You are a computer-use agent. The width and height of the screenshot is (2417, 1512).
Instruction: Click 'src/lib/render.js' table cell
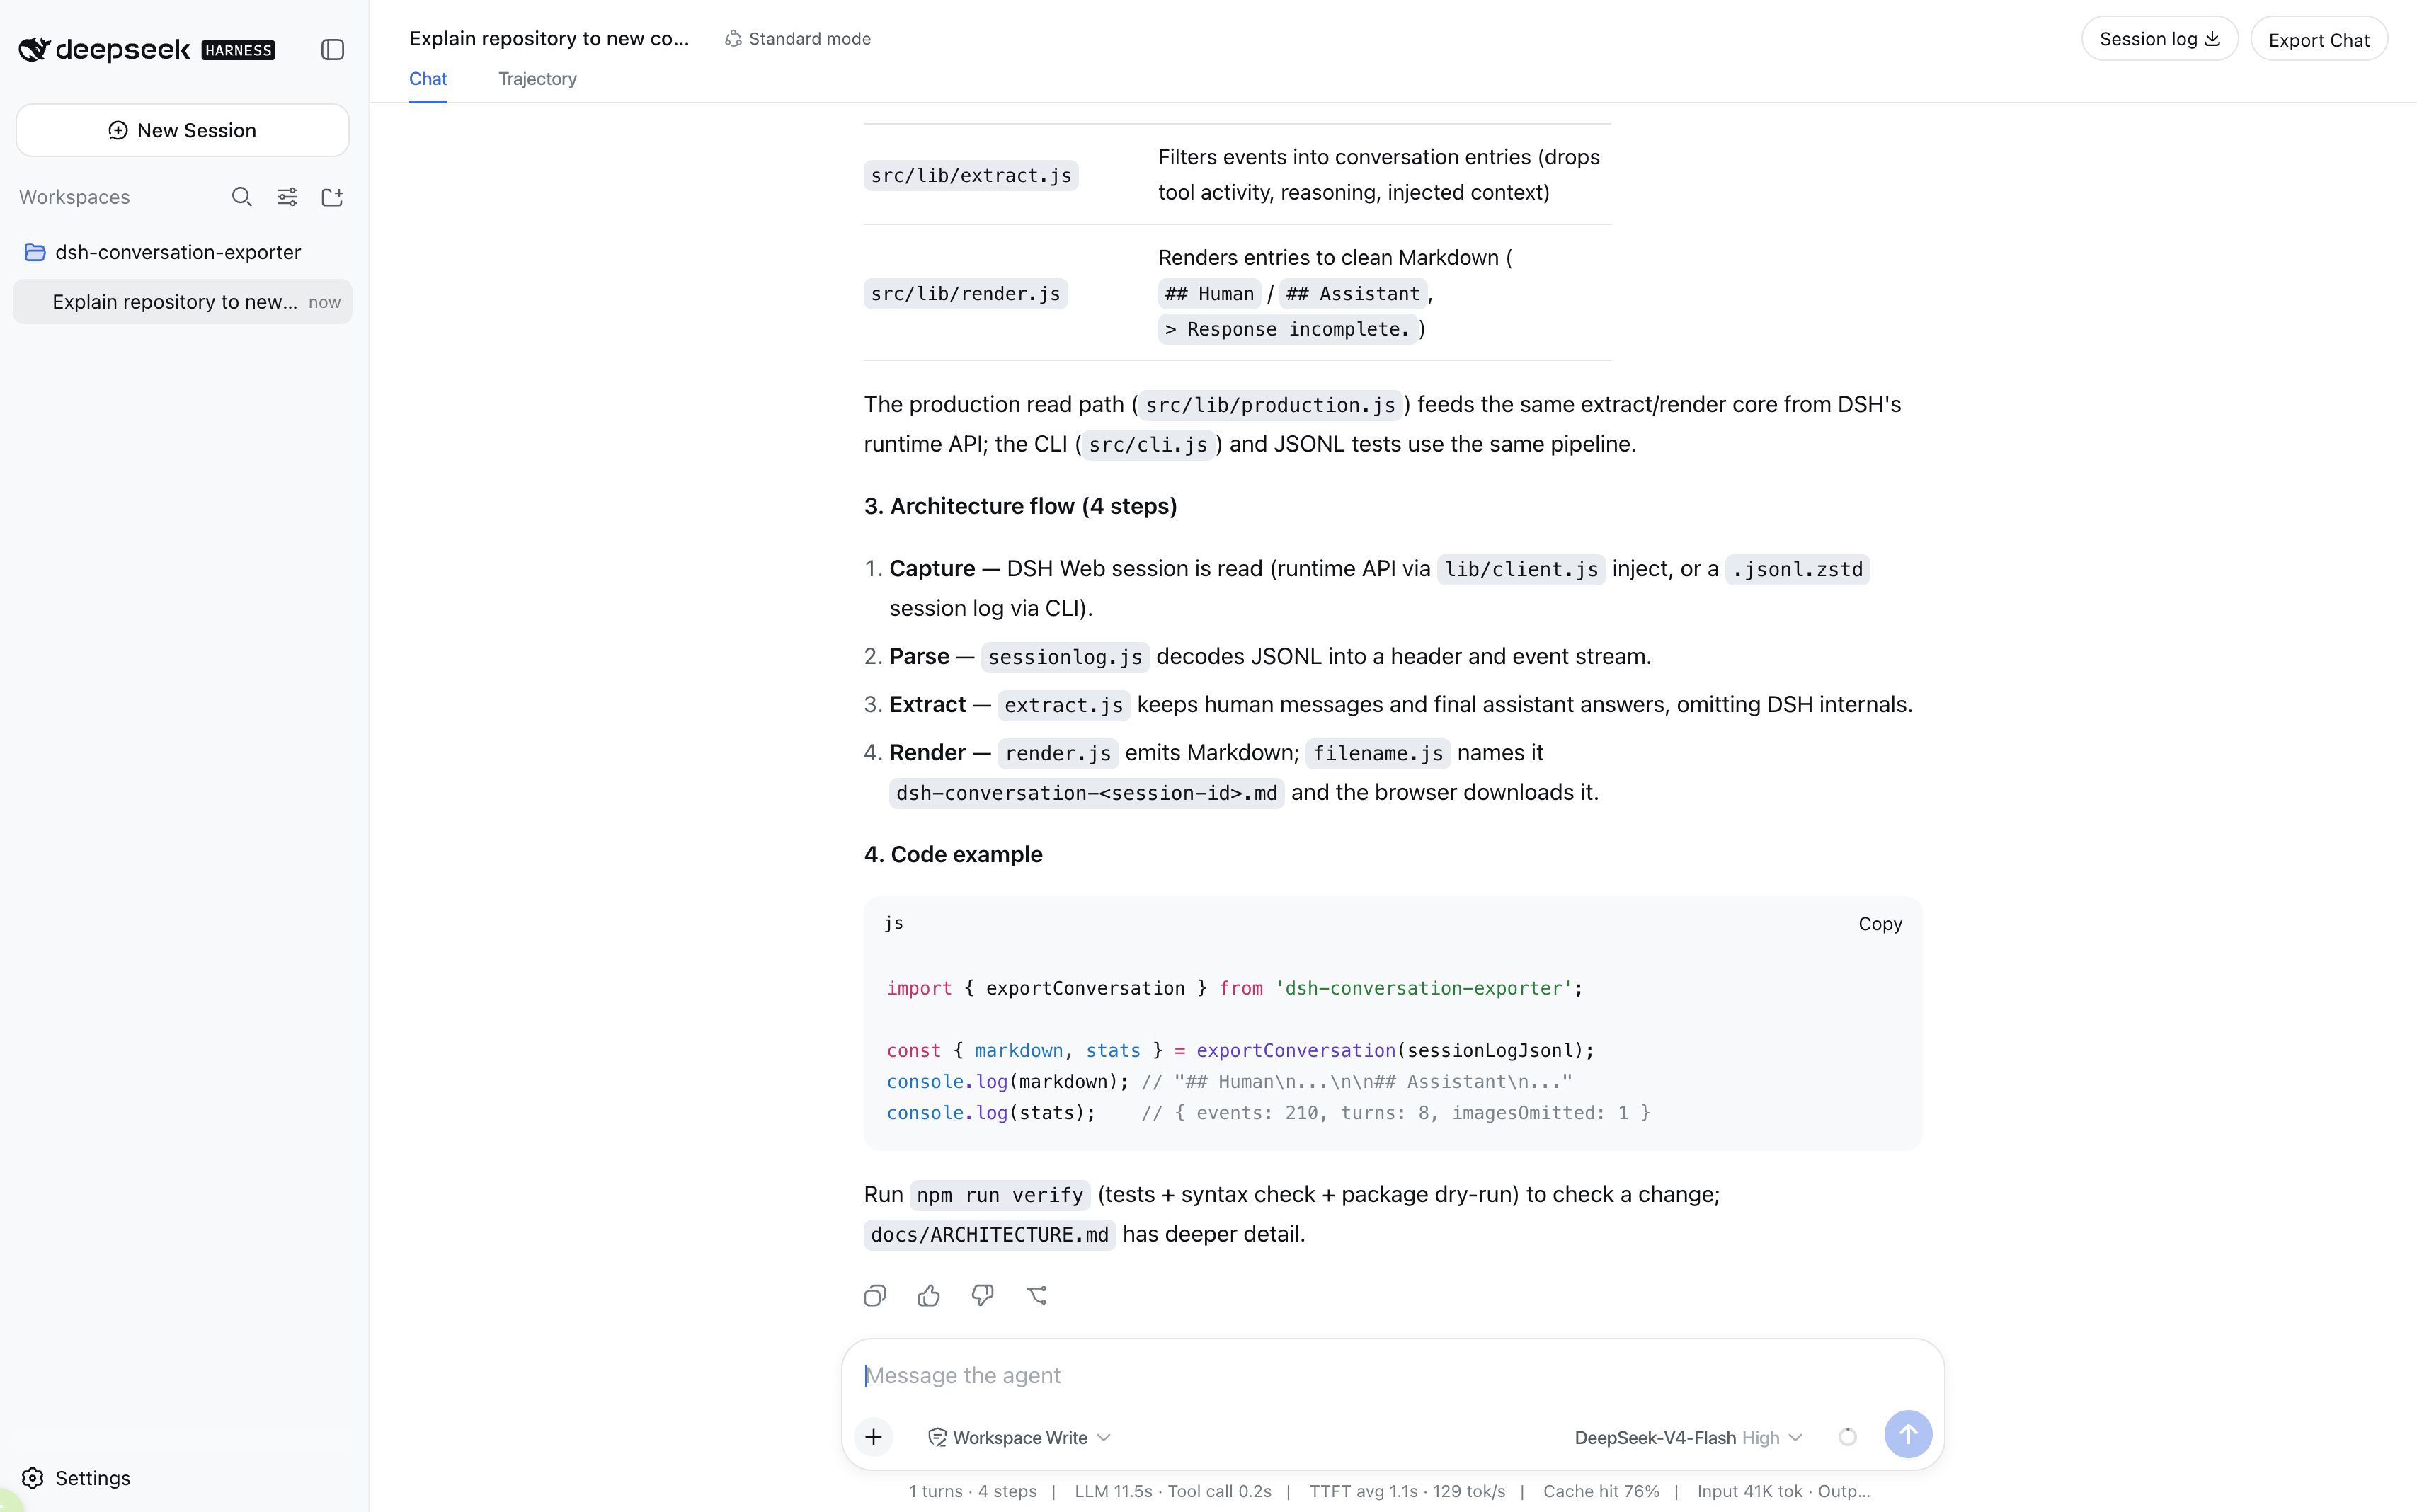965,293
